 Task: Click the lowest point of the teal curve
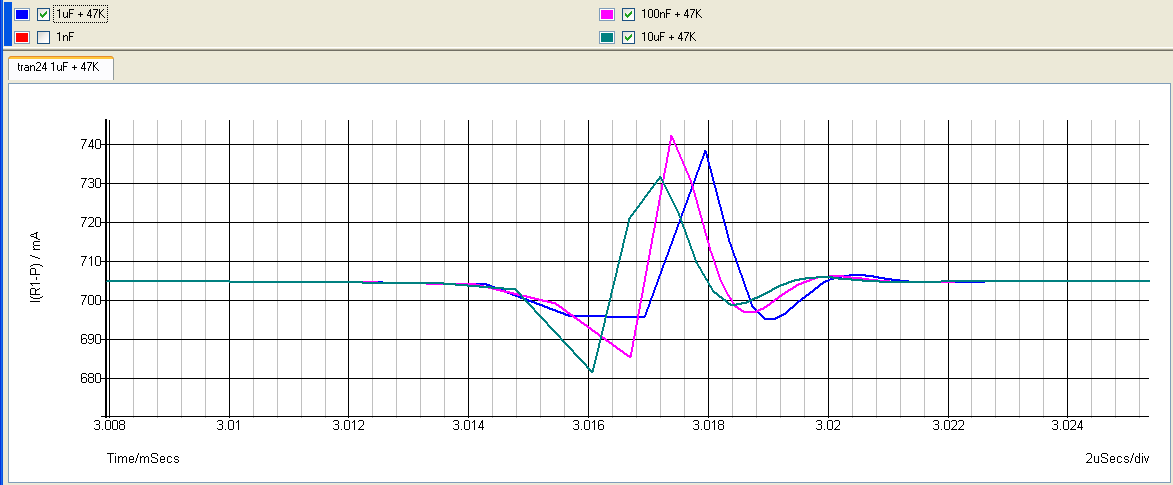coord(592,372)
